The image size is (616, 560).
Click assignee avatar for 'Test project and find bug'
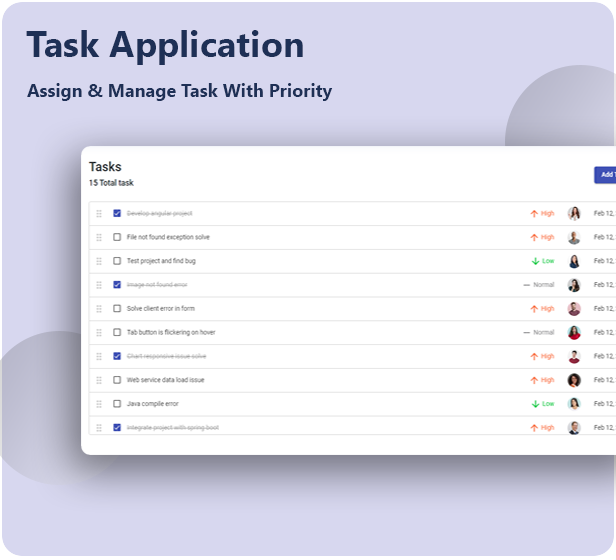(574, 261)
